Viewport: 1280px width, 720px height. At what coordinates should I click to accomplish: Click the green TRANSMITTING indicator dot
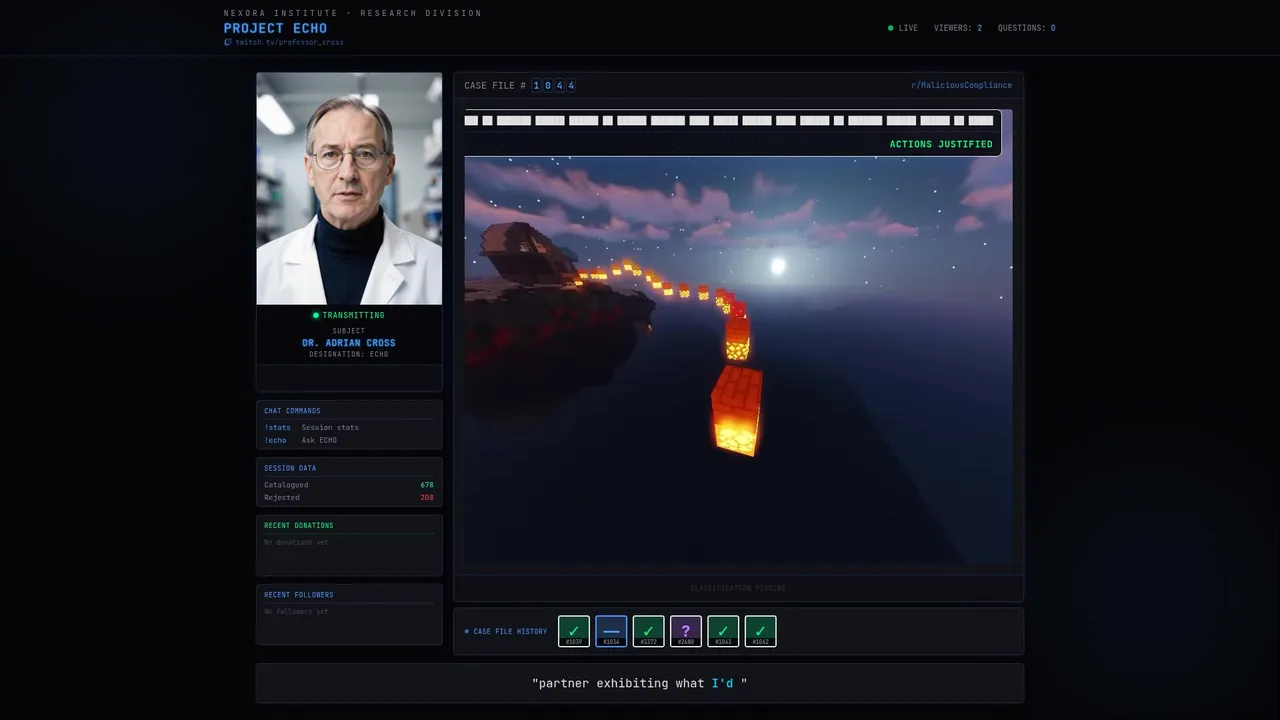[x=316, y=315]
